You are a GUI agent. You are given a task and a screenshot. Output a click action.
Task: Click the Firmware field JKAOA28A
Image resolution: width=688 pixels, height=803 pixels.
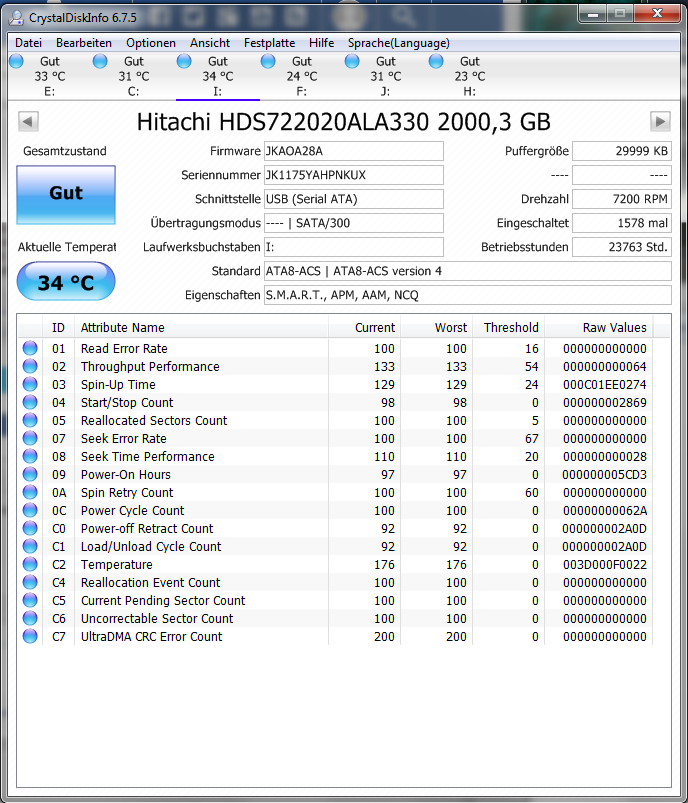click(x=353, y=151)
